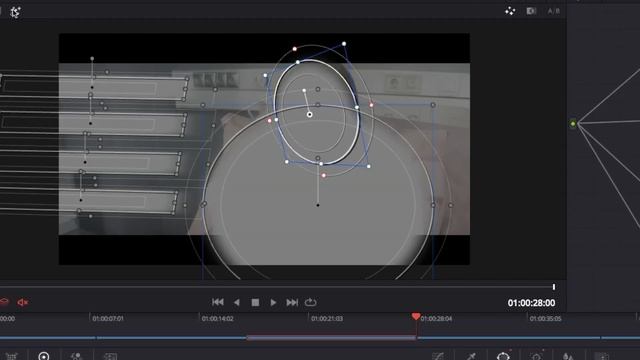Click the viewer timecode 01:00:28:00
640x360 pixels.
pyautogui.click(x=531, y=303)
